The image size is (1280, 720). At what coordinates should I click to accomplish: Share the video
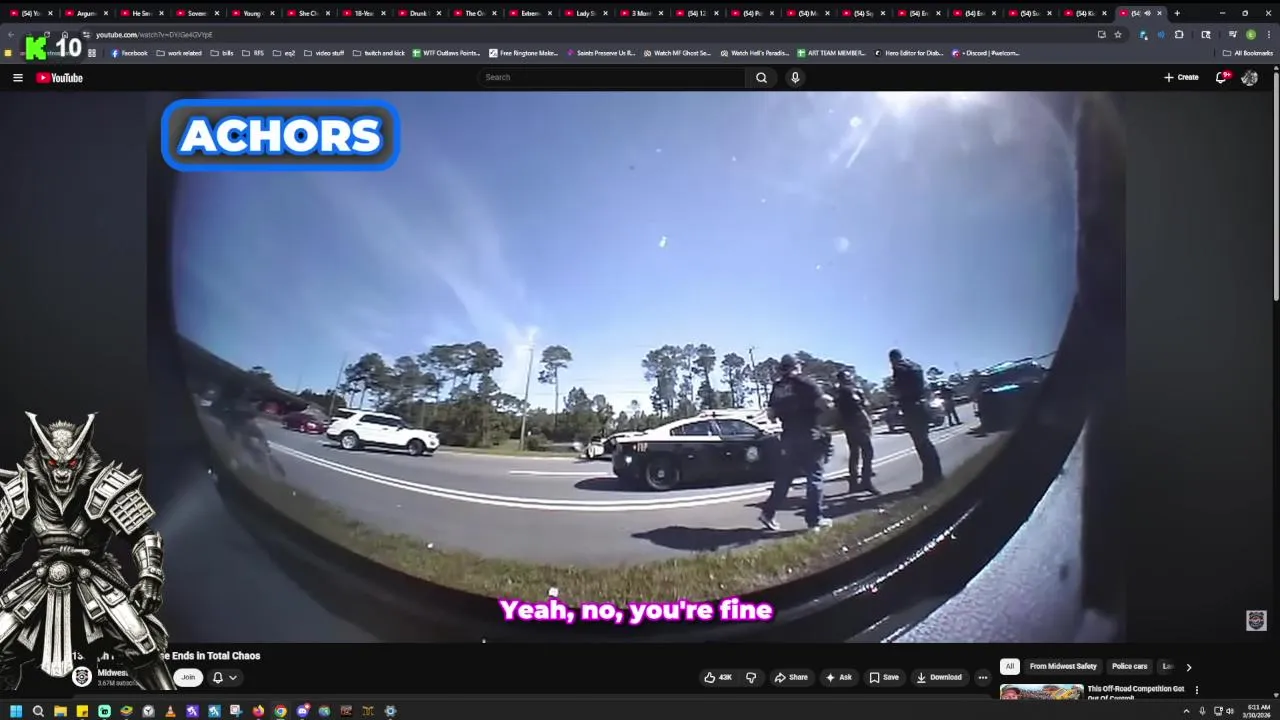[x=791, y=677]
